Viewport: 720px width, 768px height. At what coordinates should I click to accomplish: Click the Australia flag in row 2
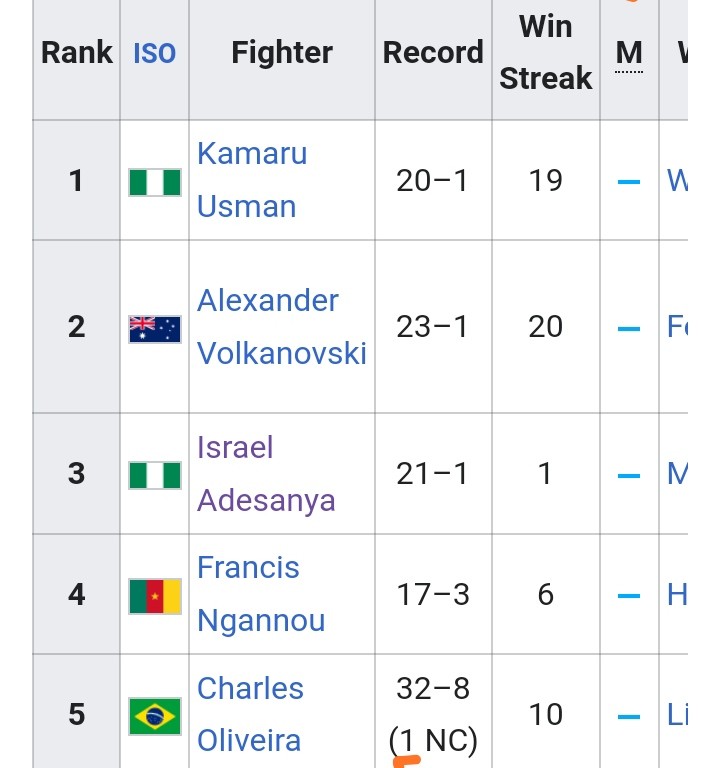155,329
